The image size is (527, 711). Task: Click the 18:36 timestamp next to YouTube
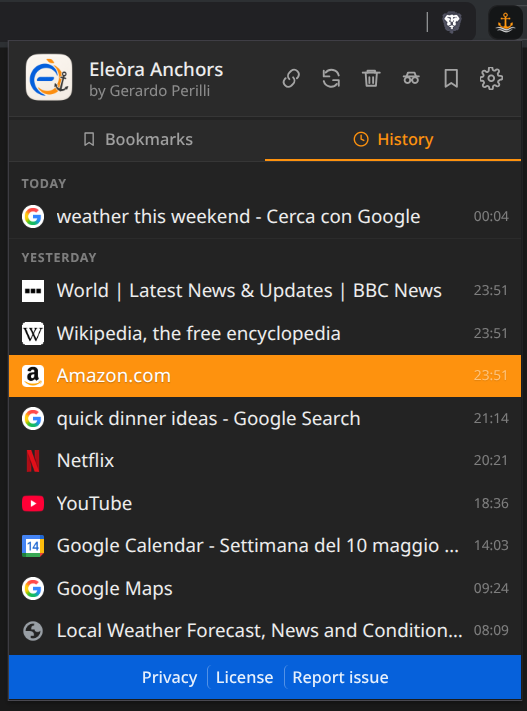click(x=491, y=503)
